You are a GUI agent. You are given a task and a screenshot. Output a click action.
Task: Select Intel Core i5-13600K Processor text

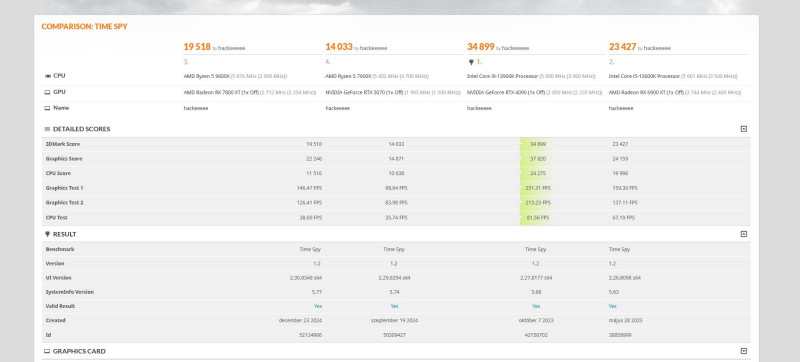tap(644, 76)
